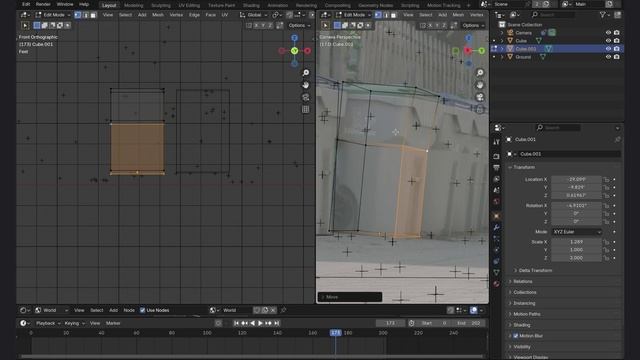The width and height of the screenshot is (640, 360).
Task: Expand Camera in the outliner
Action: click(502, 33)
